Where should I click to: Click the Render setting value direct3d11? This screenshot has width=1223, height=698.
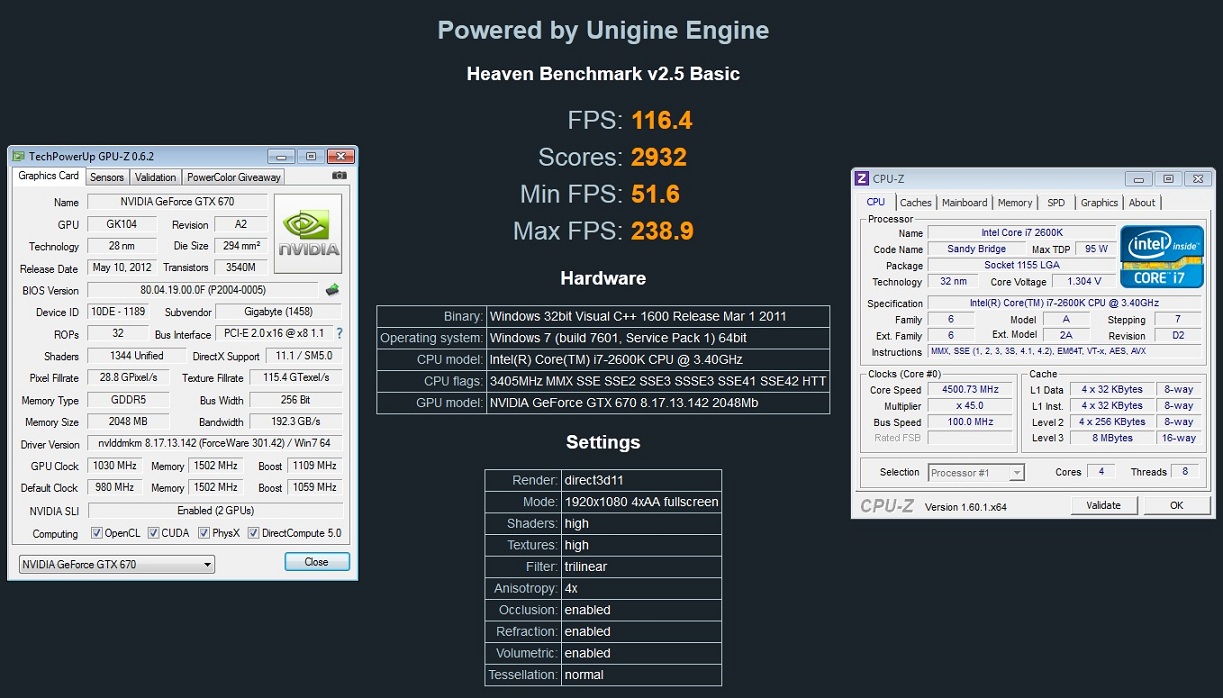pyautogui.click(x=641, y=480)
